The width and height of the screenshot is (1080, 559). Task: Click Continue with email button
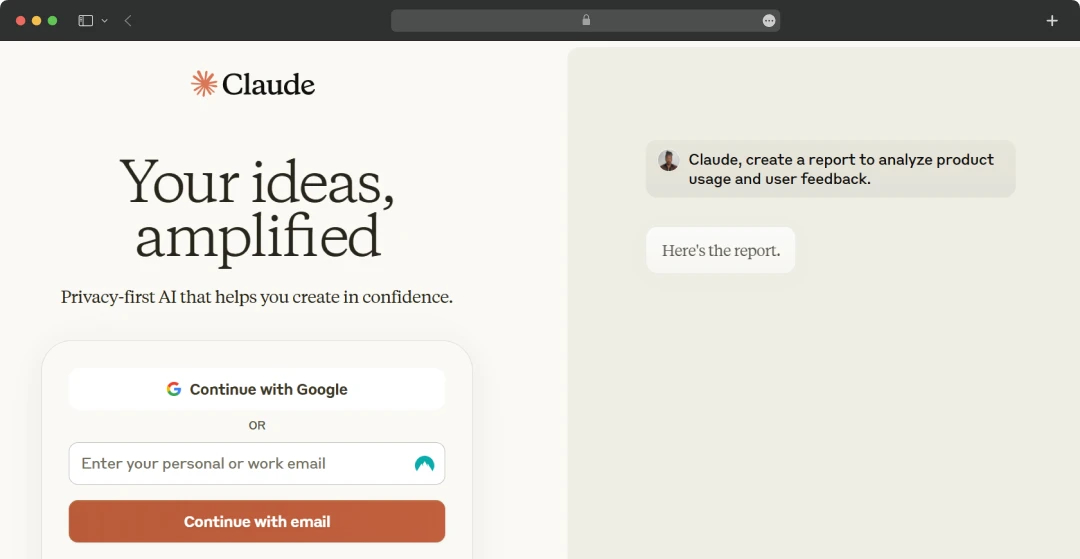257,521
